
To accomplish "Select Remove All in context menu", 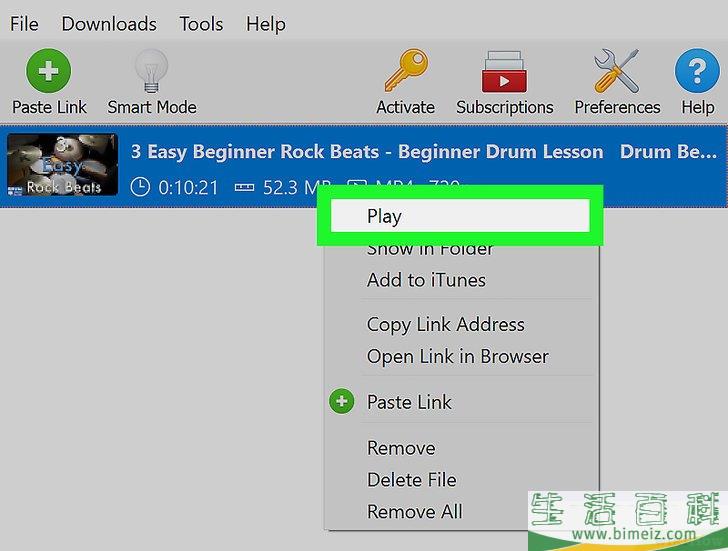I will coord(414,512).
